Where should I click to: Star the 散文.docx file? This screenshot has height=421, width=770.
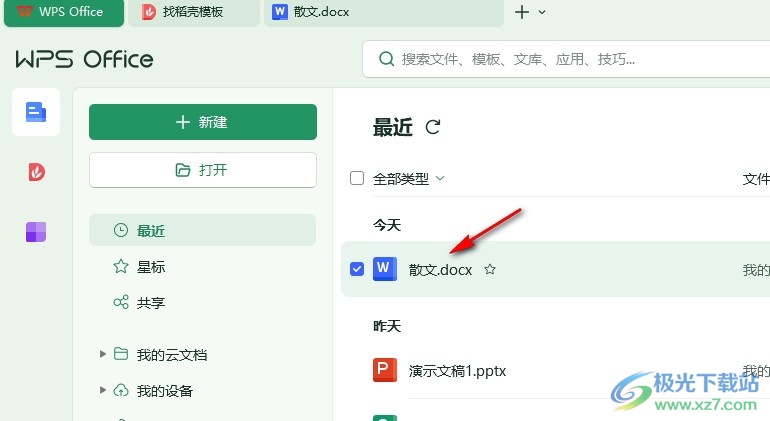(490, 269)
